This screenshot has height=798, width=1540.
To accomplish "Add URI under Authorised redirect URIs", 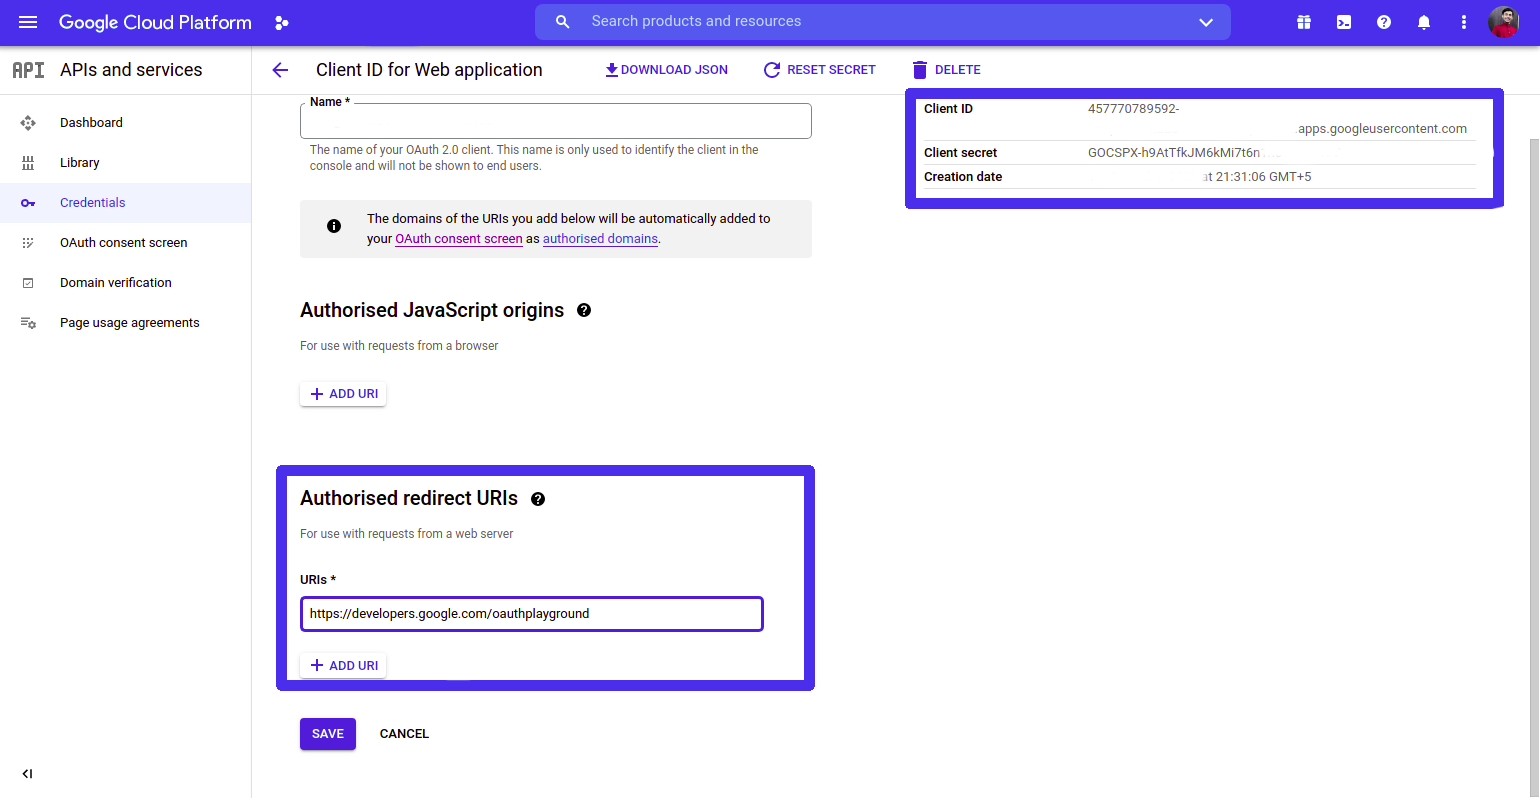I will (343, 666).
